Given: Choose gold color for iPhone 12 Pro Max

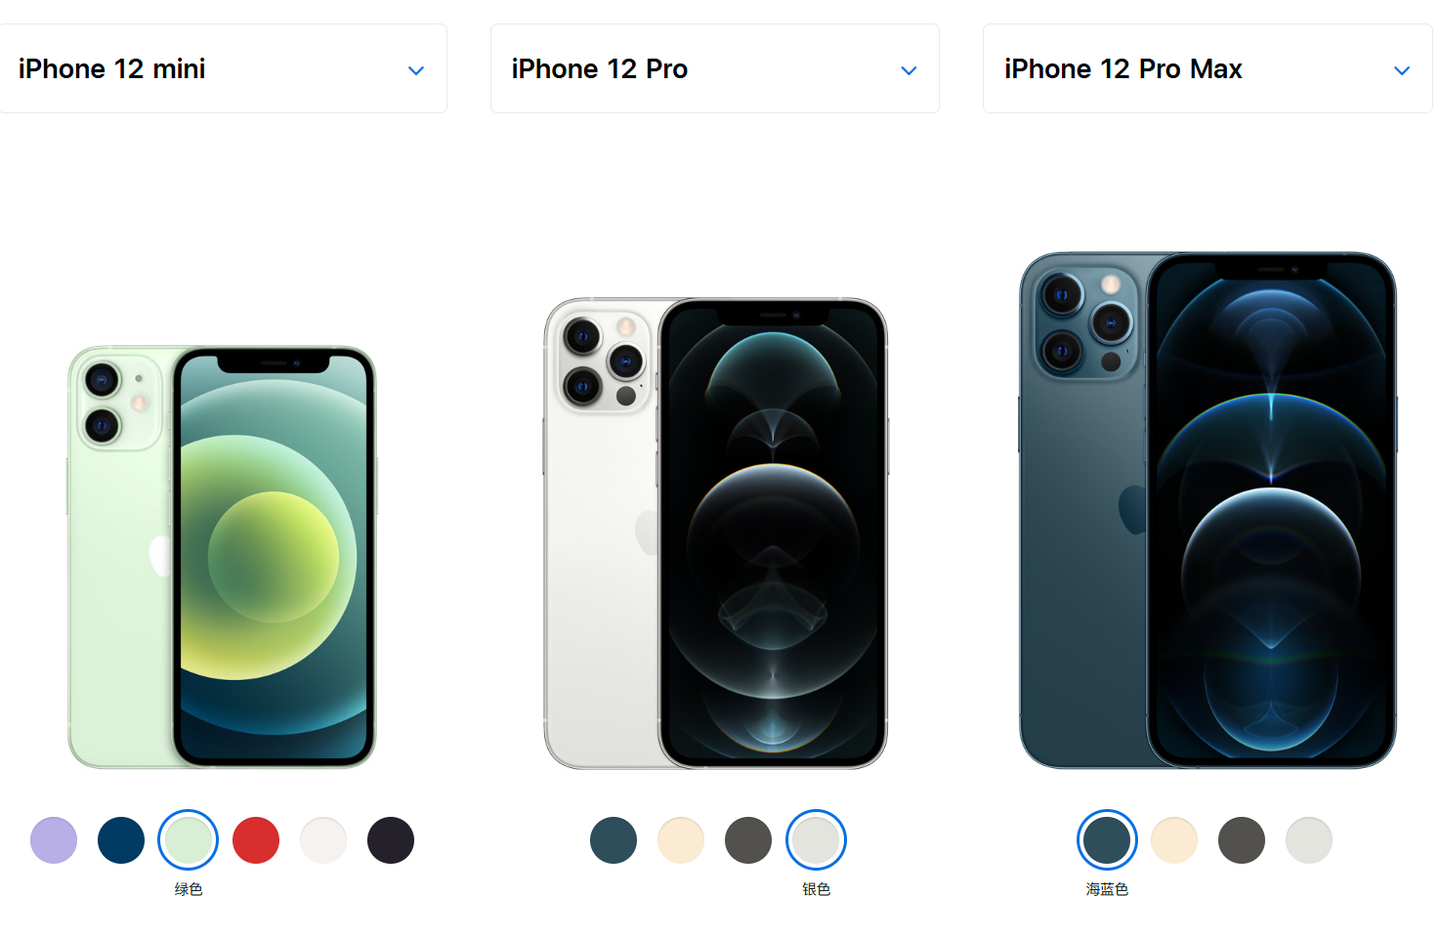Looking at the screenshot, I should tap(1174, 840).
